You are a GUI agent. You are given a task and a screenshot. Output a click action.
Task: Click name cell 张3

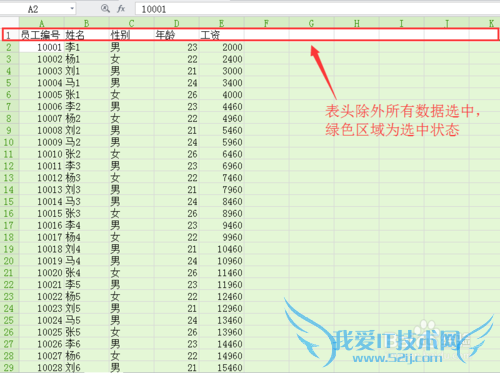point(86,213)
